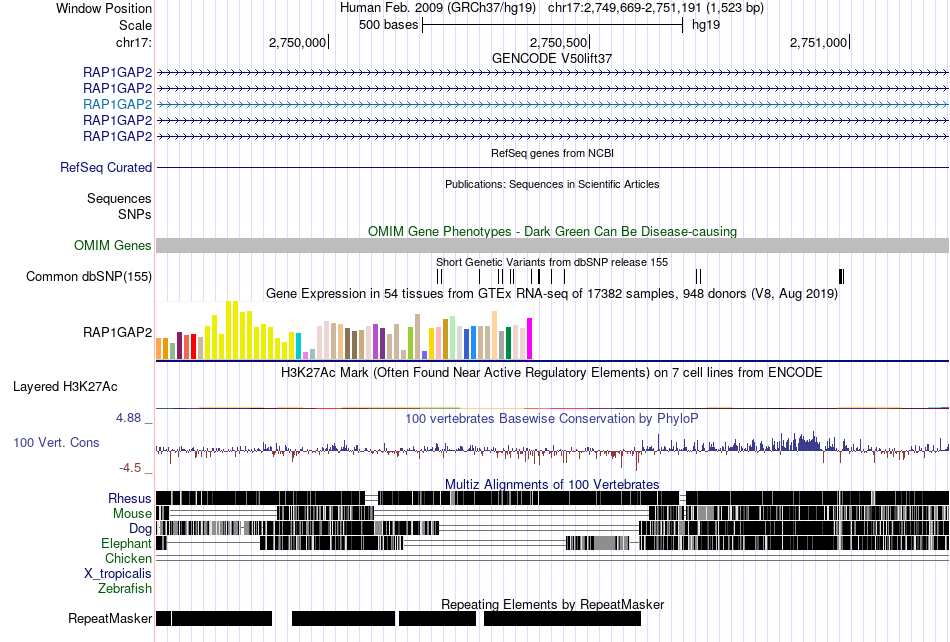Open "Repeating Elements by RepeatMasker" title
Screen dimensions: 950x642
[x=552, y=604]
